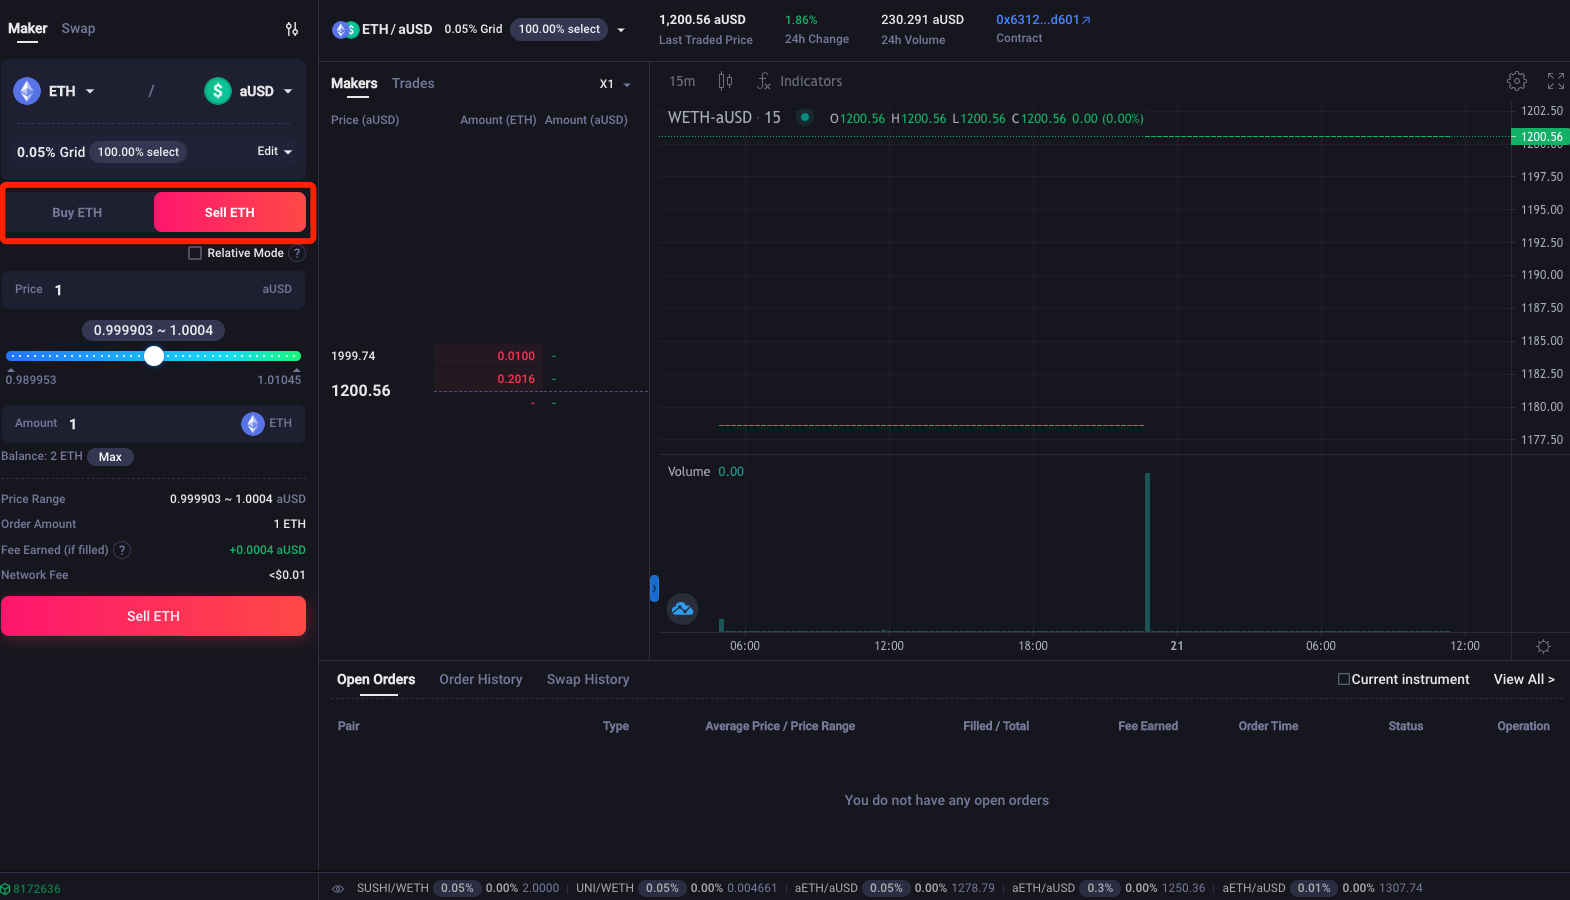Open chart settings gear icon

[1517, 81]
